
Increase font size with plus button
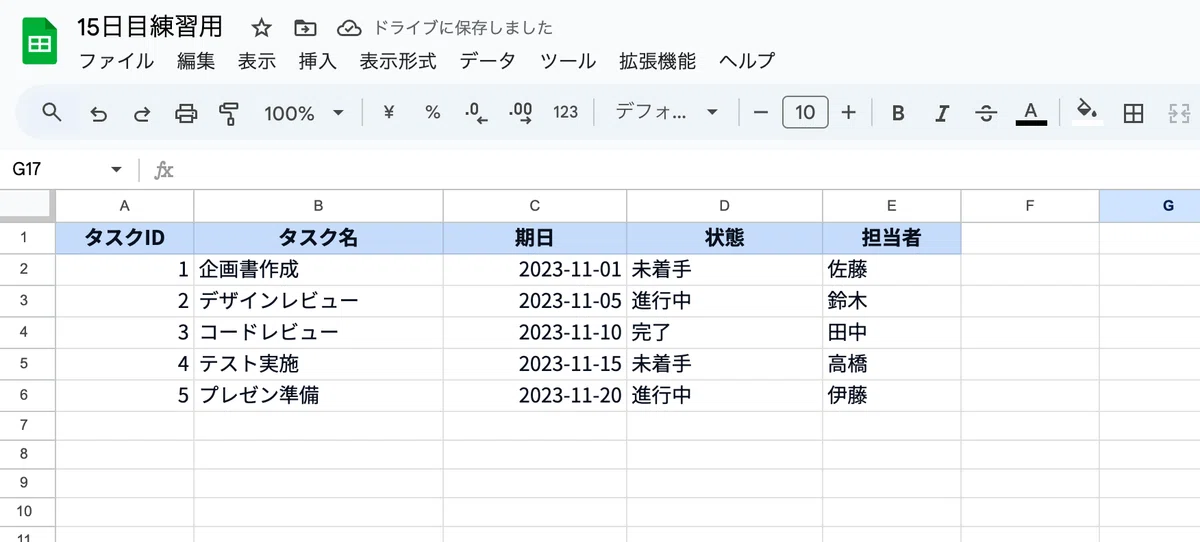pos(849,113)
